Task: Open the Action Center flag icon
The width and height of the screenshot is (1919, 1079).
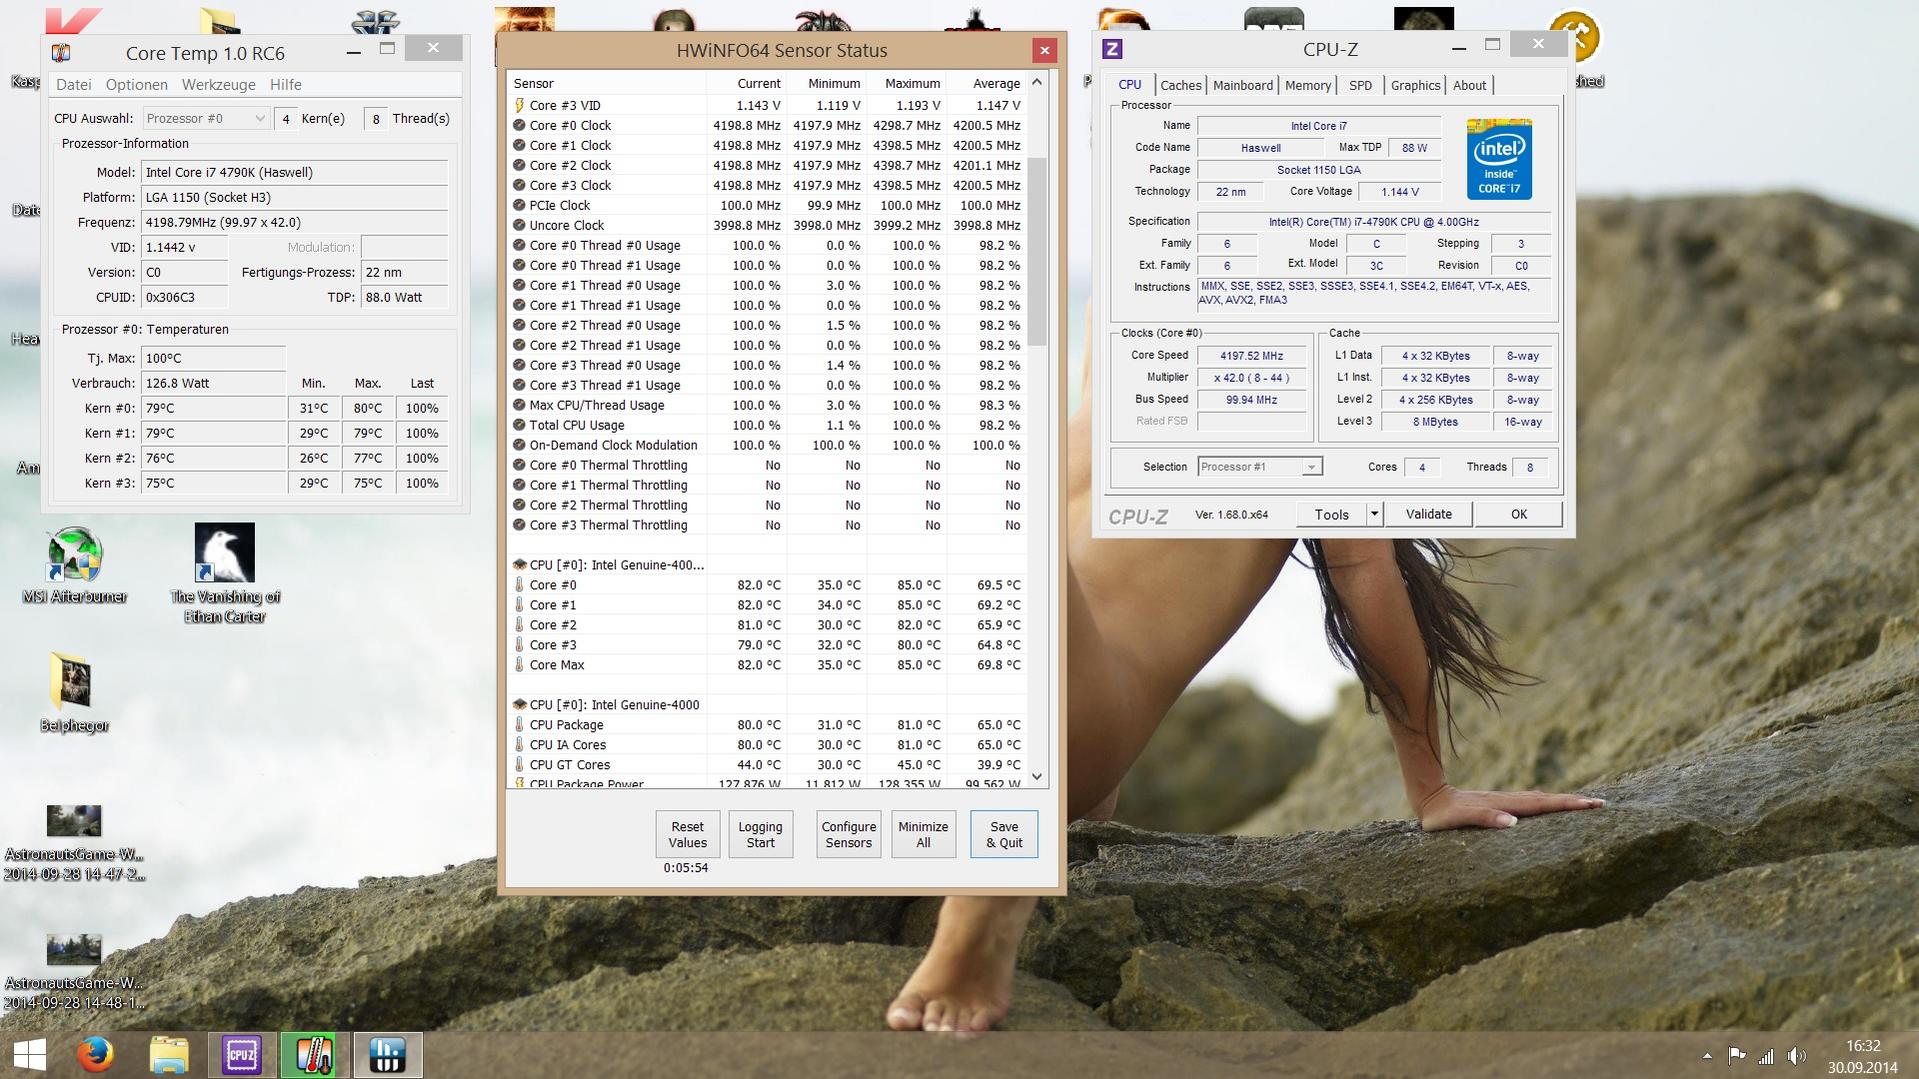Action: [x=1737, y=1056]
